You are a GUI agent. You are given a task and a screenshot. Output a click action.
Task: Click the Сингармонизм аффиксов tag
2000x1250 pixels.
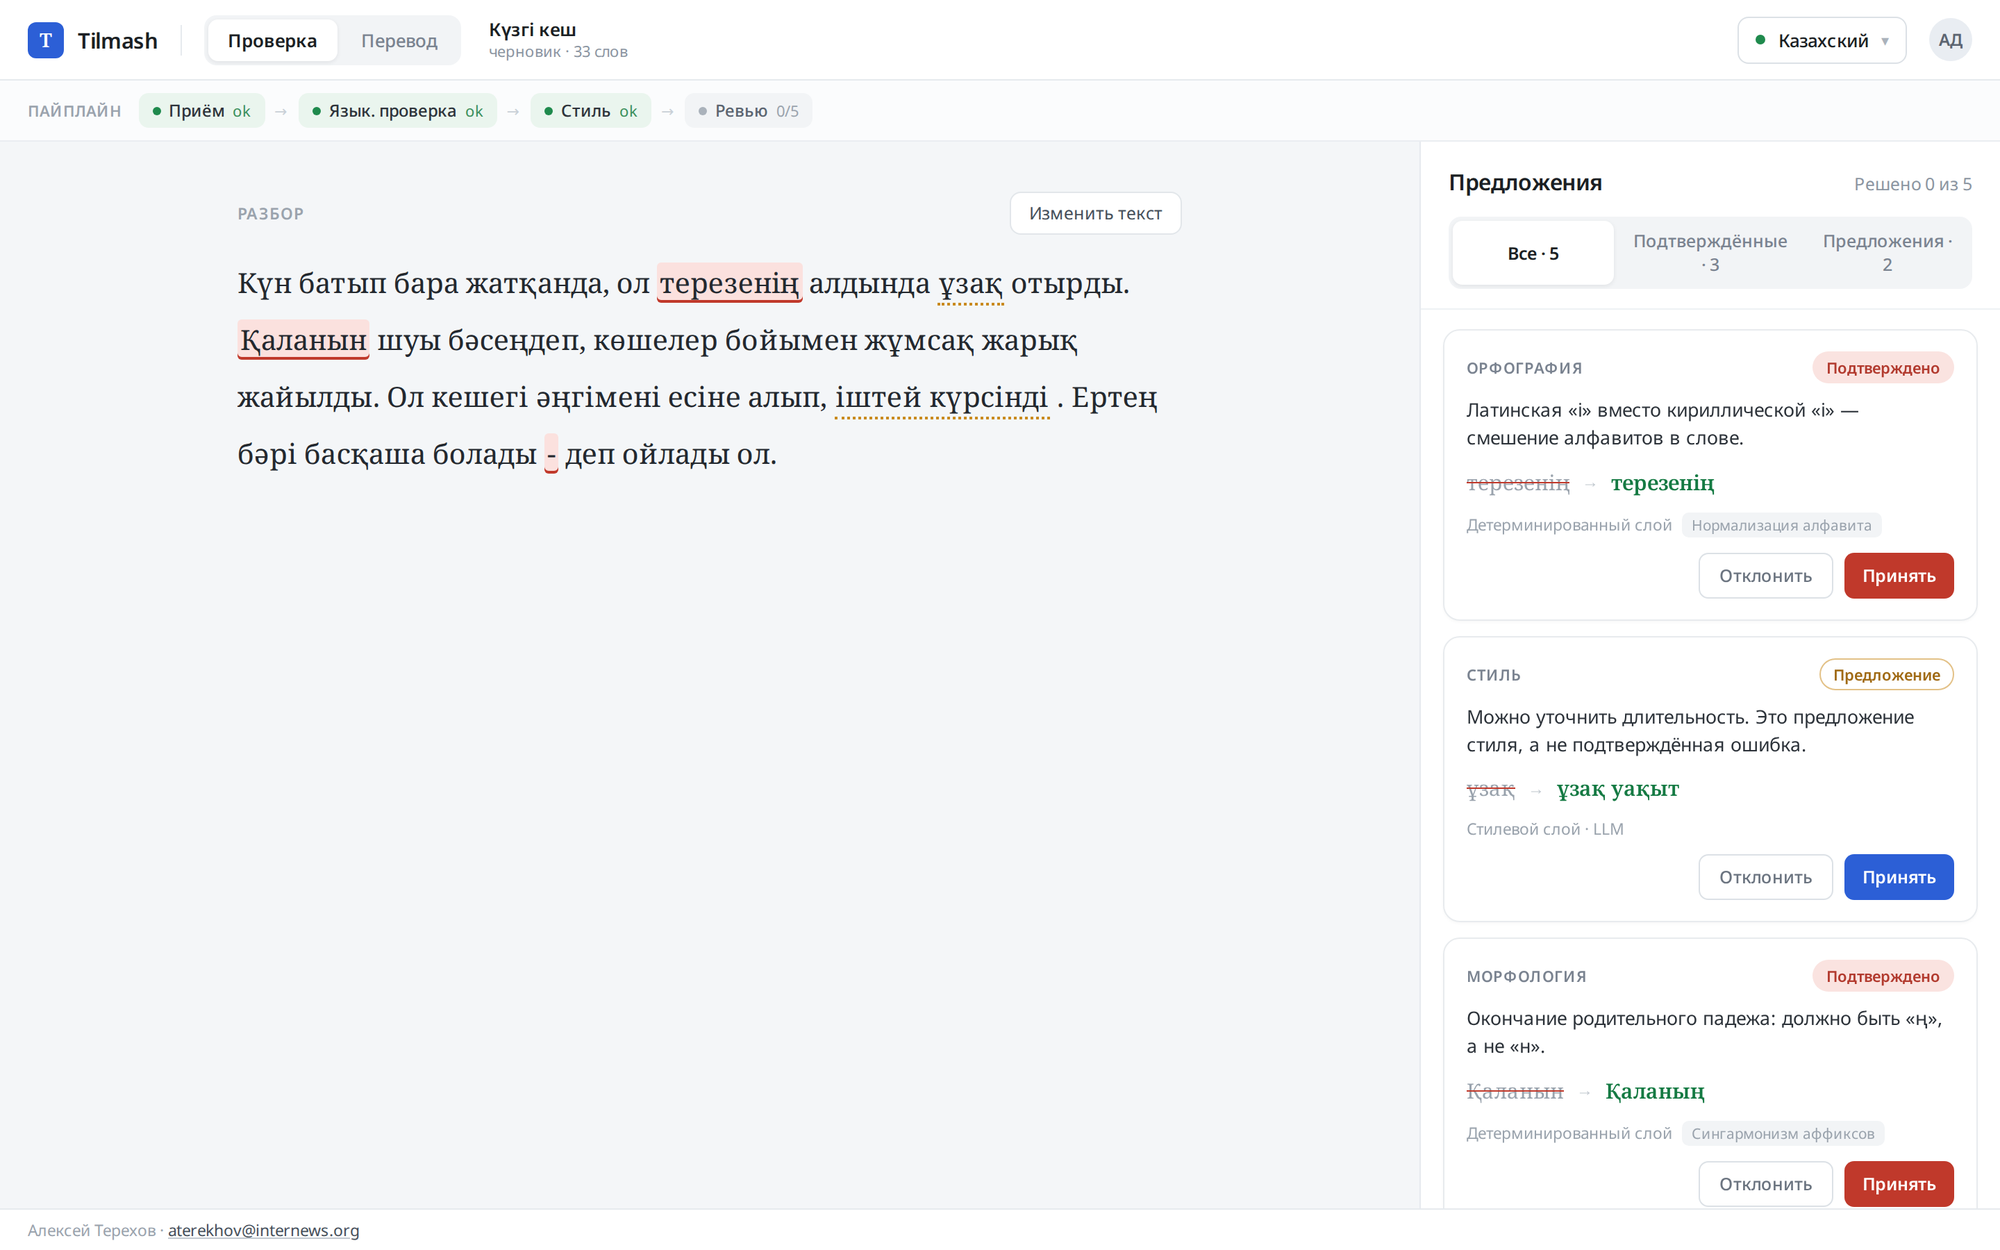(x=1783, y=1133)
